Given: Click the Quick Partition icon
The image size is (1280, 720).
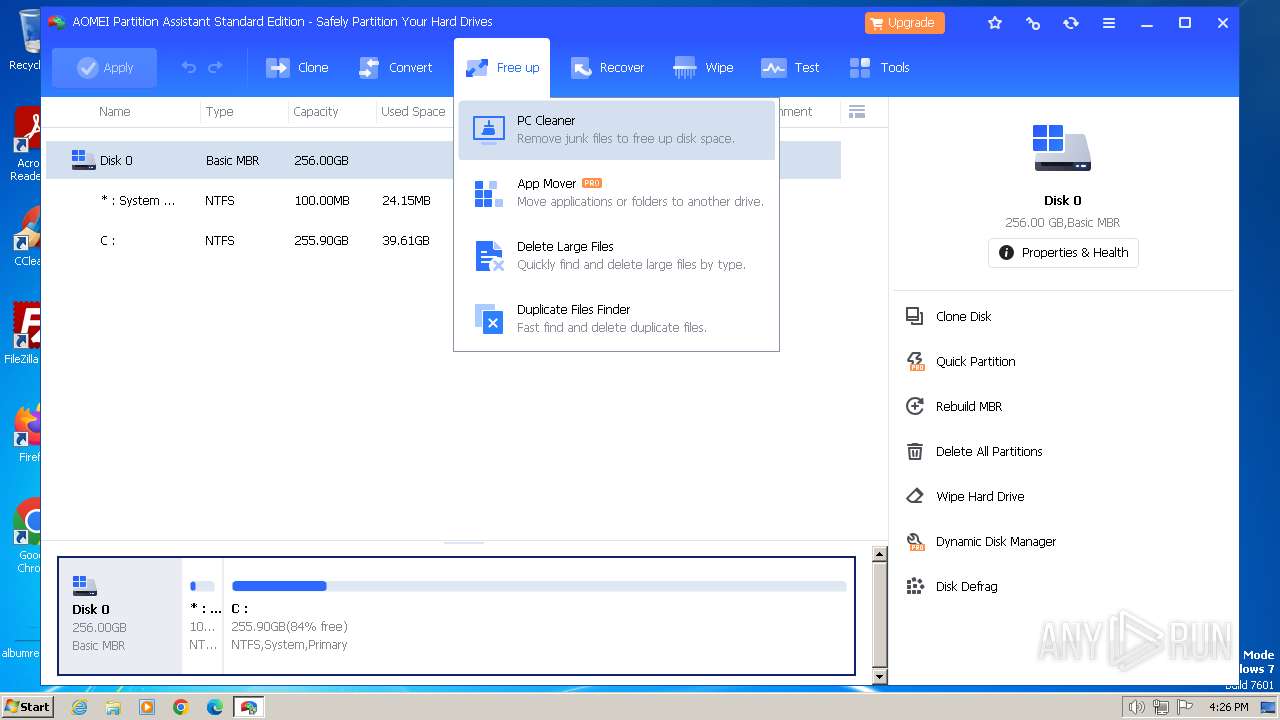Looking at the screenshot, I should 914,361.
